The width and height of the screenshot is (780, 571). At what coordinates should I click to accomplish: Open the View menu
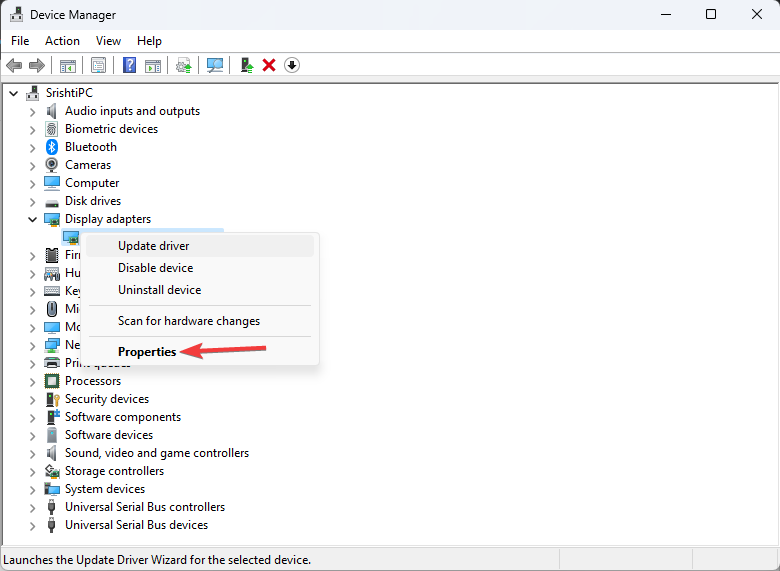click(108, 41)
